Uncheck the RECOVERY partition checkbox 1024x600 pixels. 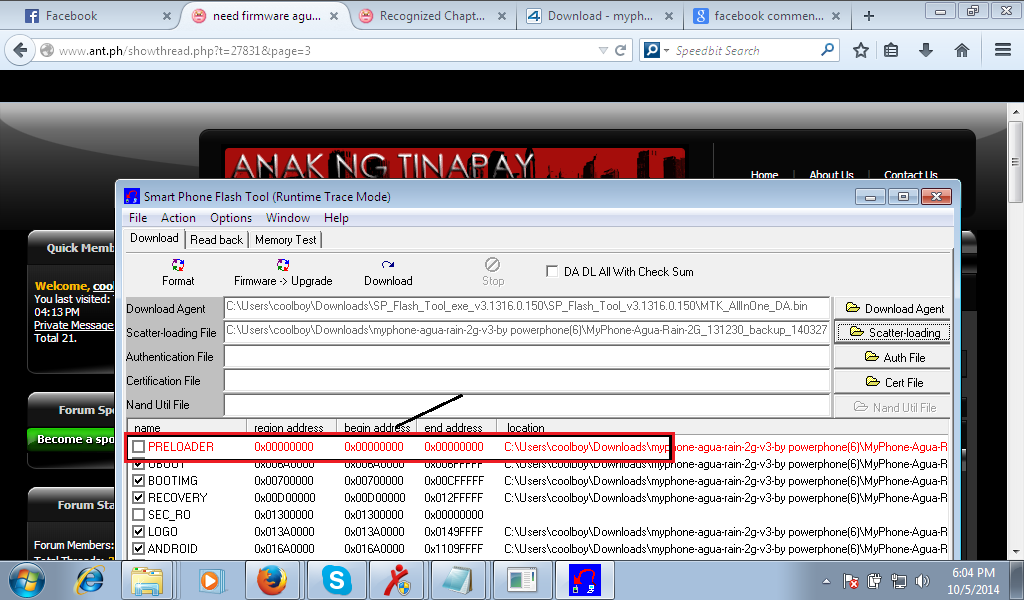tap(139, 498)
